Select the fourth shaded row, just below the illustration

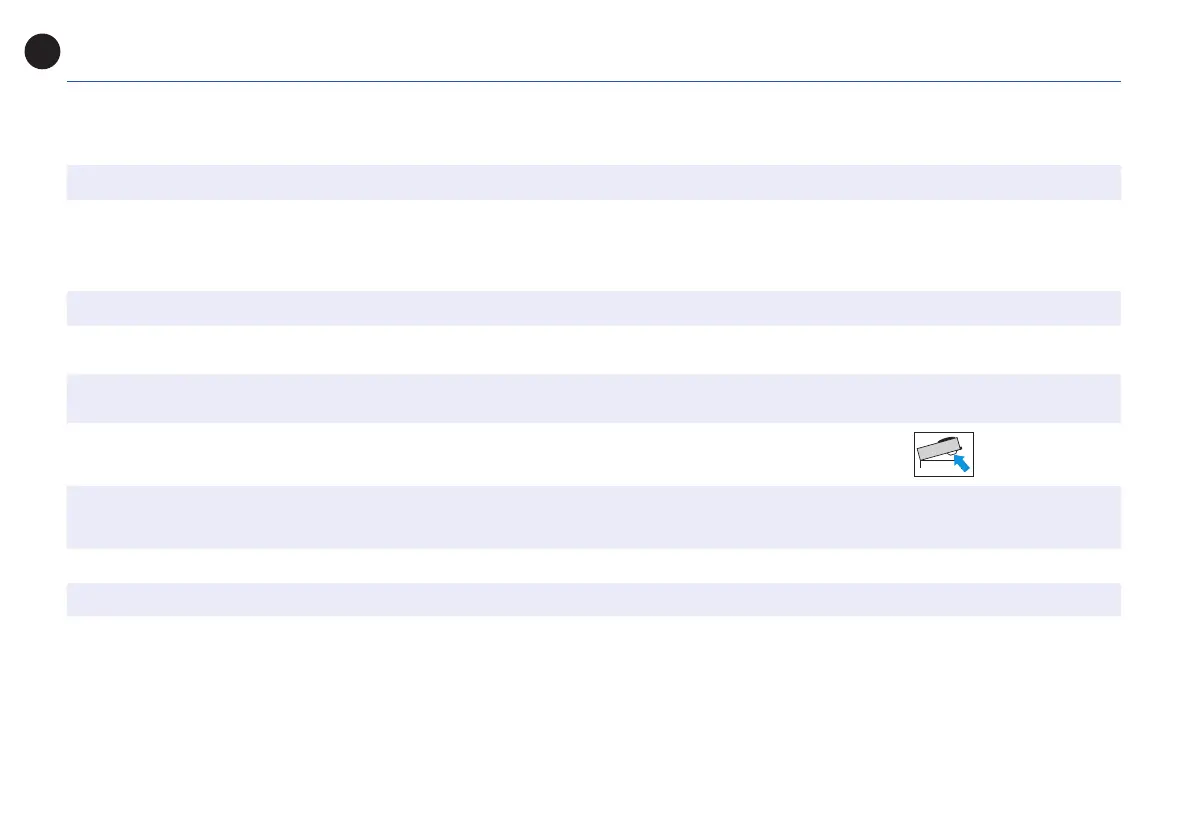(x=593, y=517)
